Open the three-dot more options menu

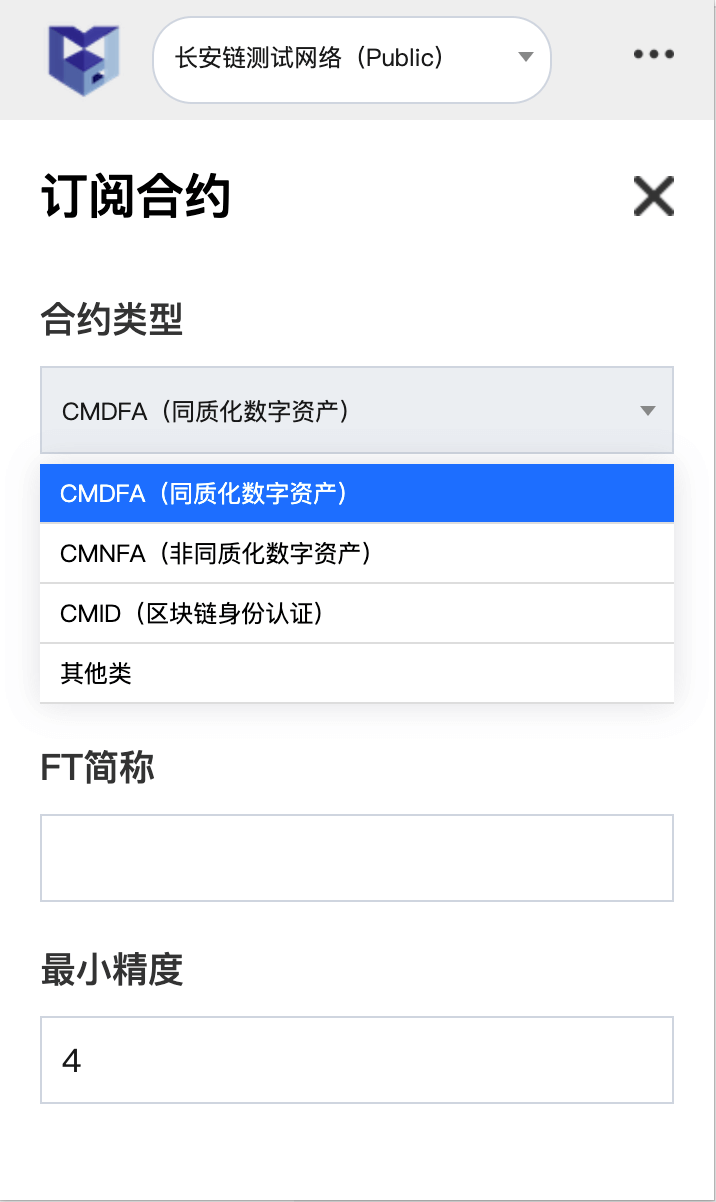654,55
